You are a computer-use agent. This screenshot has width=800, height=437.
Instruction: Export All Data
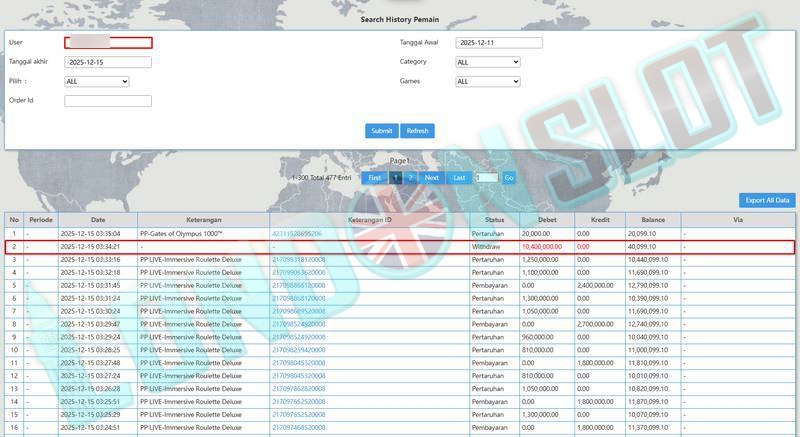point(767,200)
